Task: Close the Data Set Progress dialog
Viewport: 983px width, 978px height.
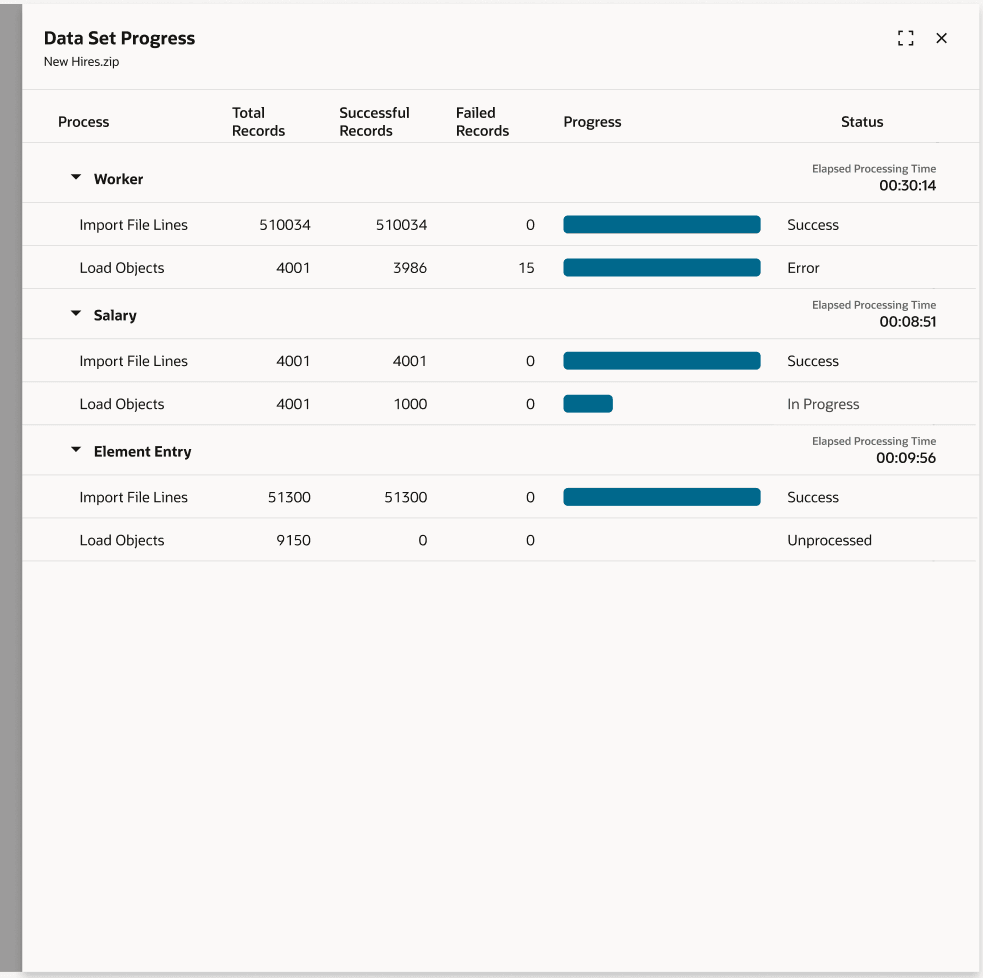Action: pyautogui.click(x=941, y=38)
